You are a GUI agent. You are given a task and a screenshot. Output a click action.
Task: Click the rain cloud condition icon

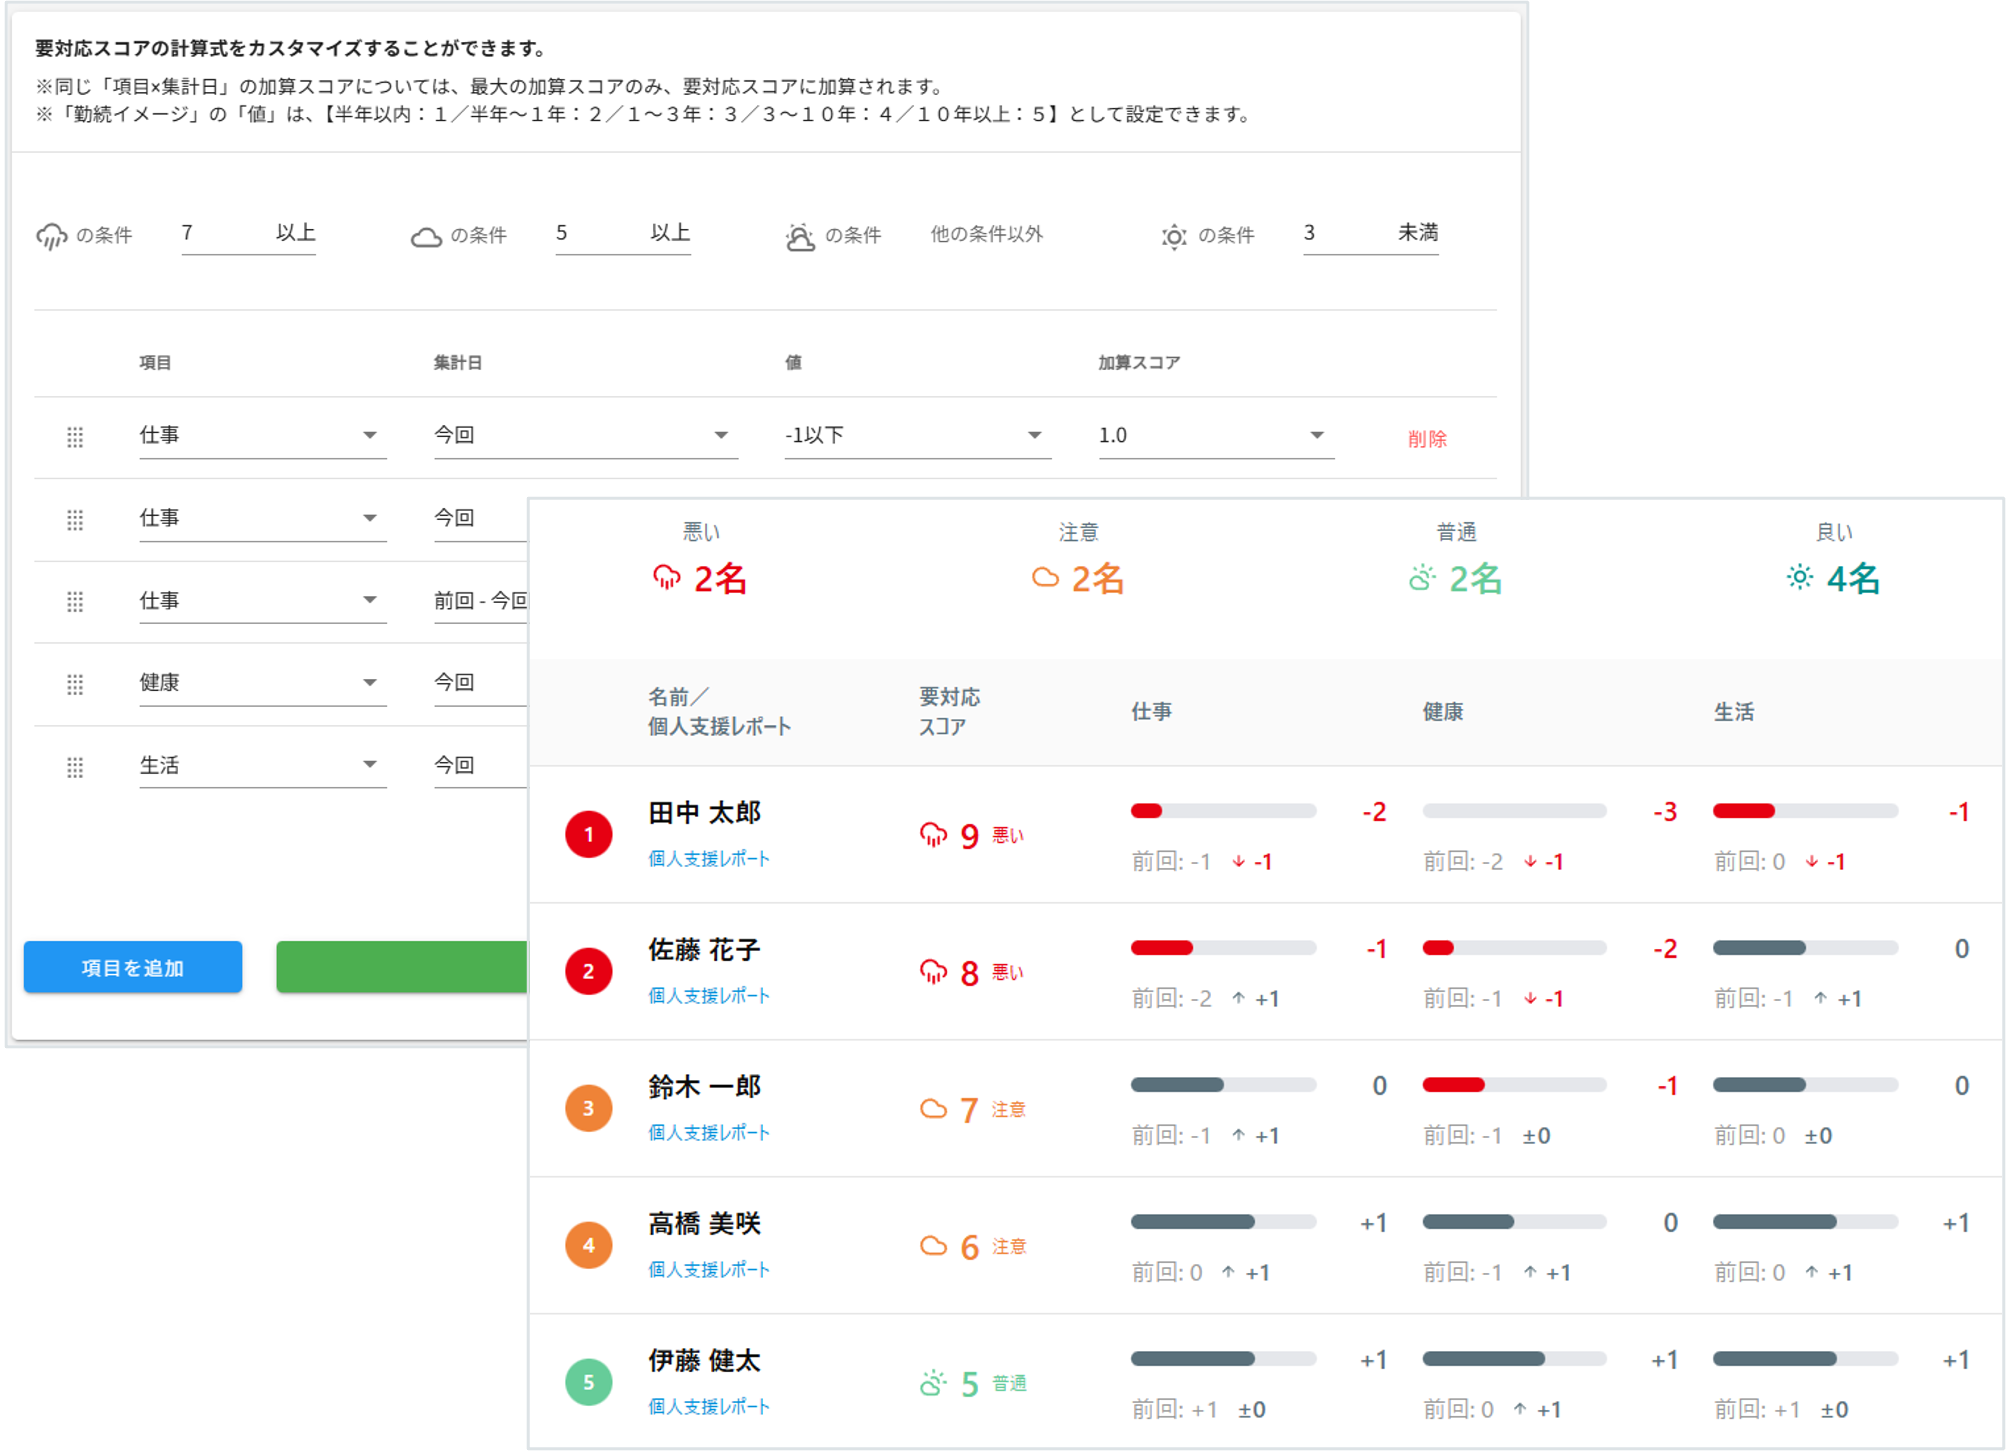click(51, 236)
